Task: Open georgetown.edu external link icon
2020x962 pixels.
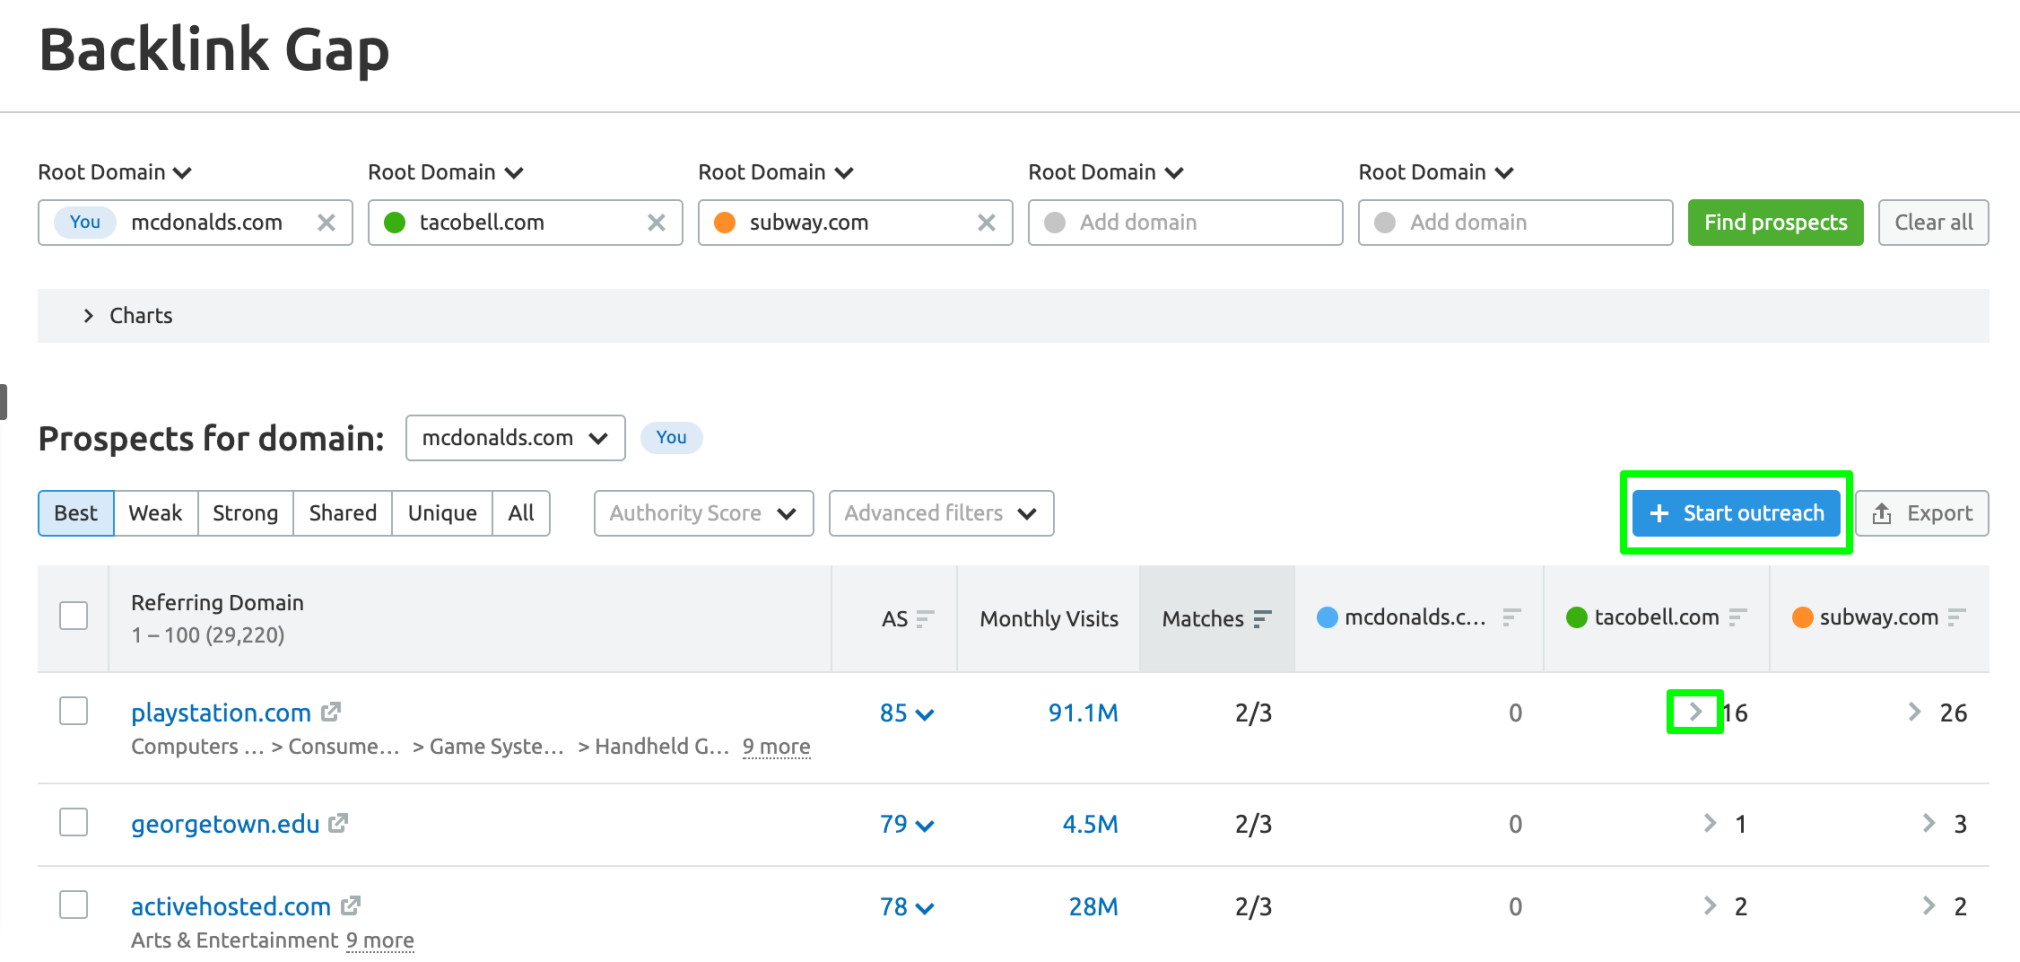Action: [x=338, y=823]
